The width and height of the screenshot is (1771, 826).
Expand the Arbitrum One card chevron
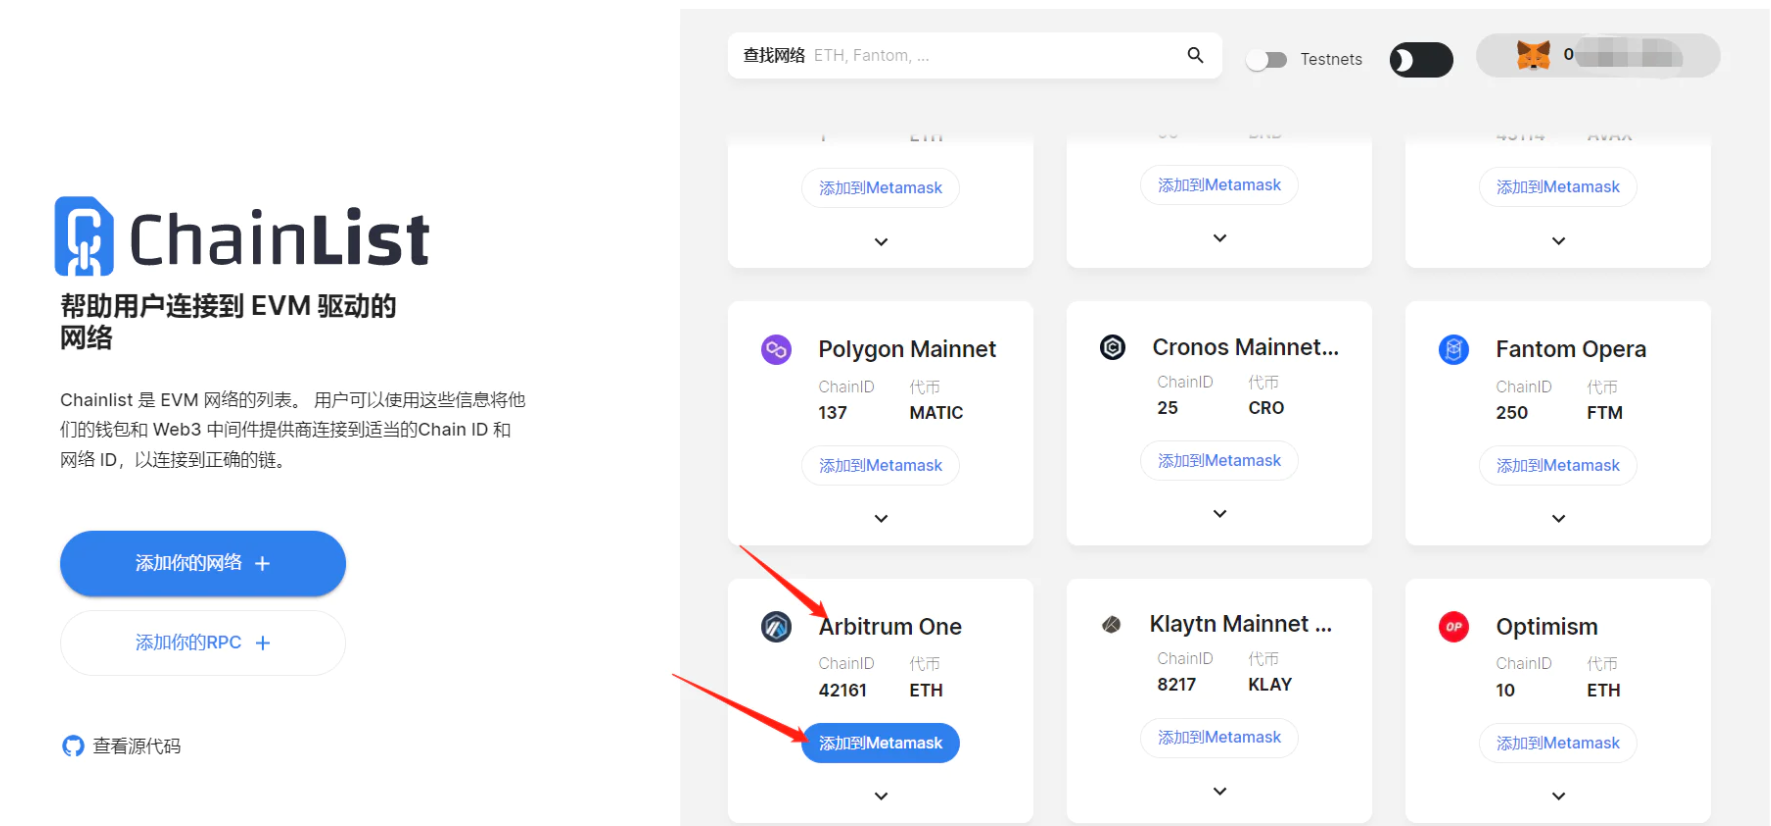point(881,796)
